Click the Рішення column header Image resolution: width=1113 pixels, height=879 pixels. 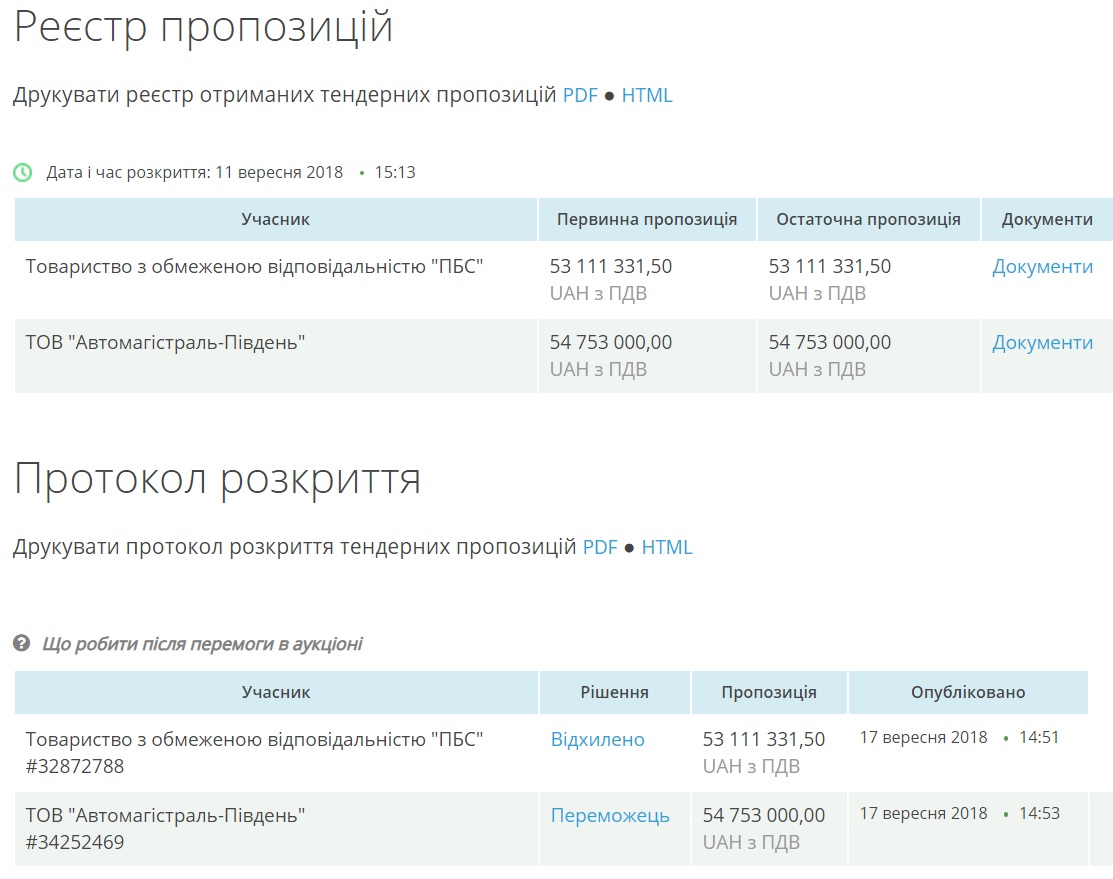tap(614, 692)
